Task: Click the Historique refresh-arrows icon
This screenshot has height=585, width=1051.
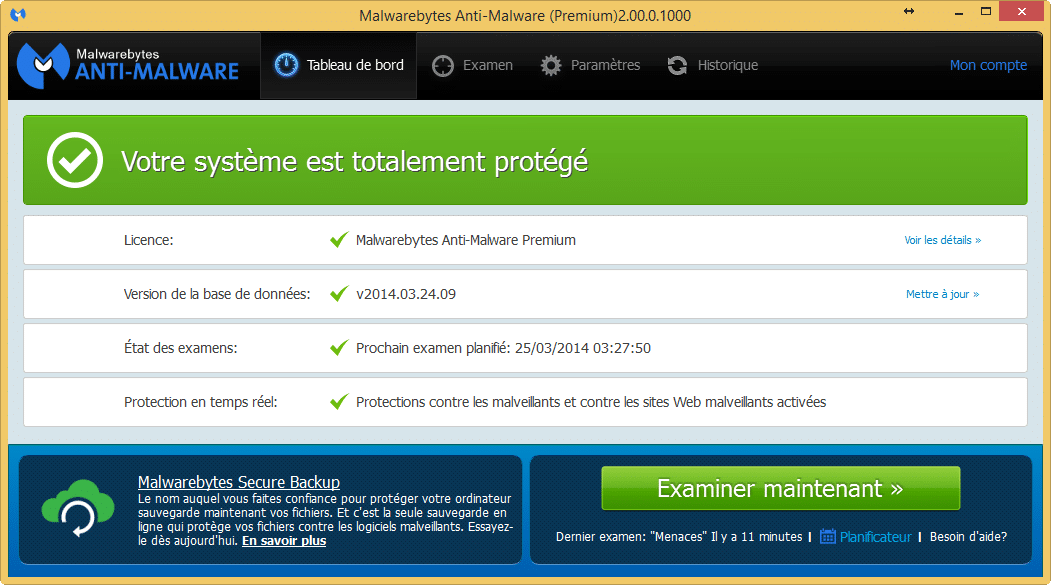Action: point(678,66)
